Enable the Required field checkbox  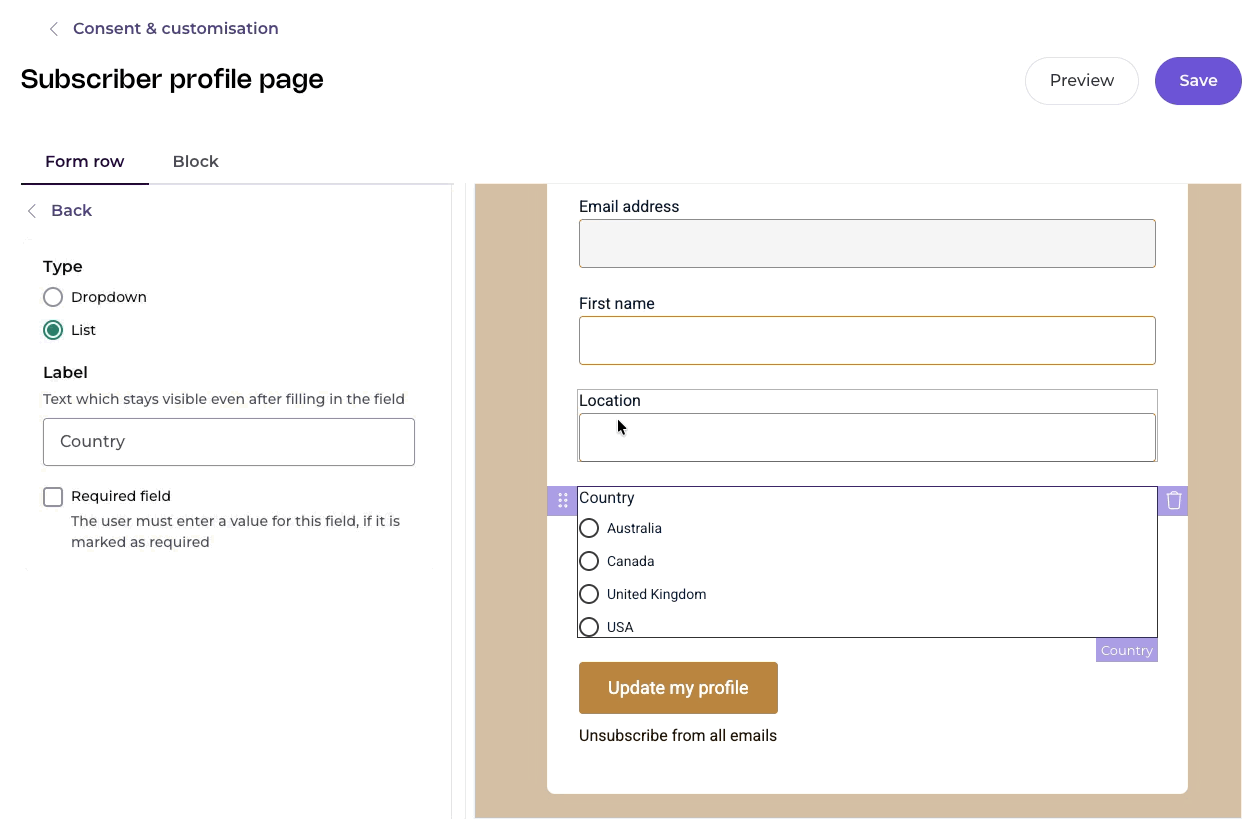53,497
